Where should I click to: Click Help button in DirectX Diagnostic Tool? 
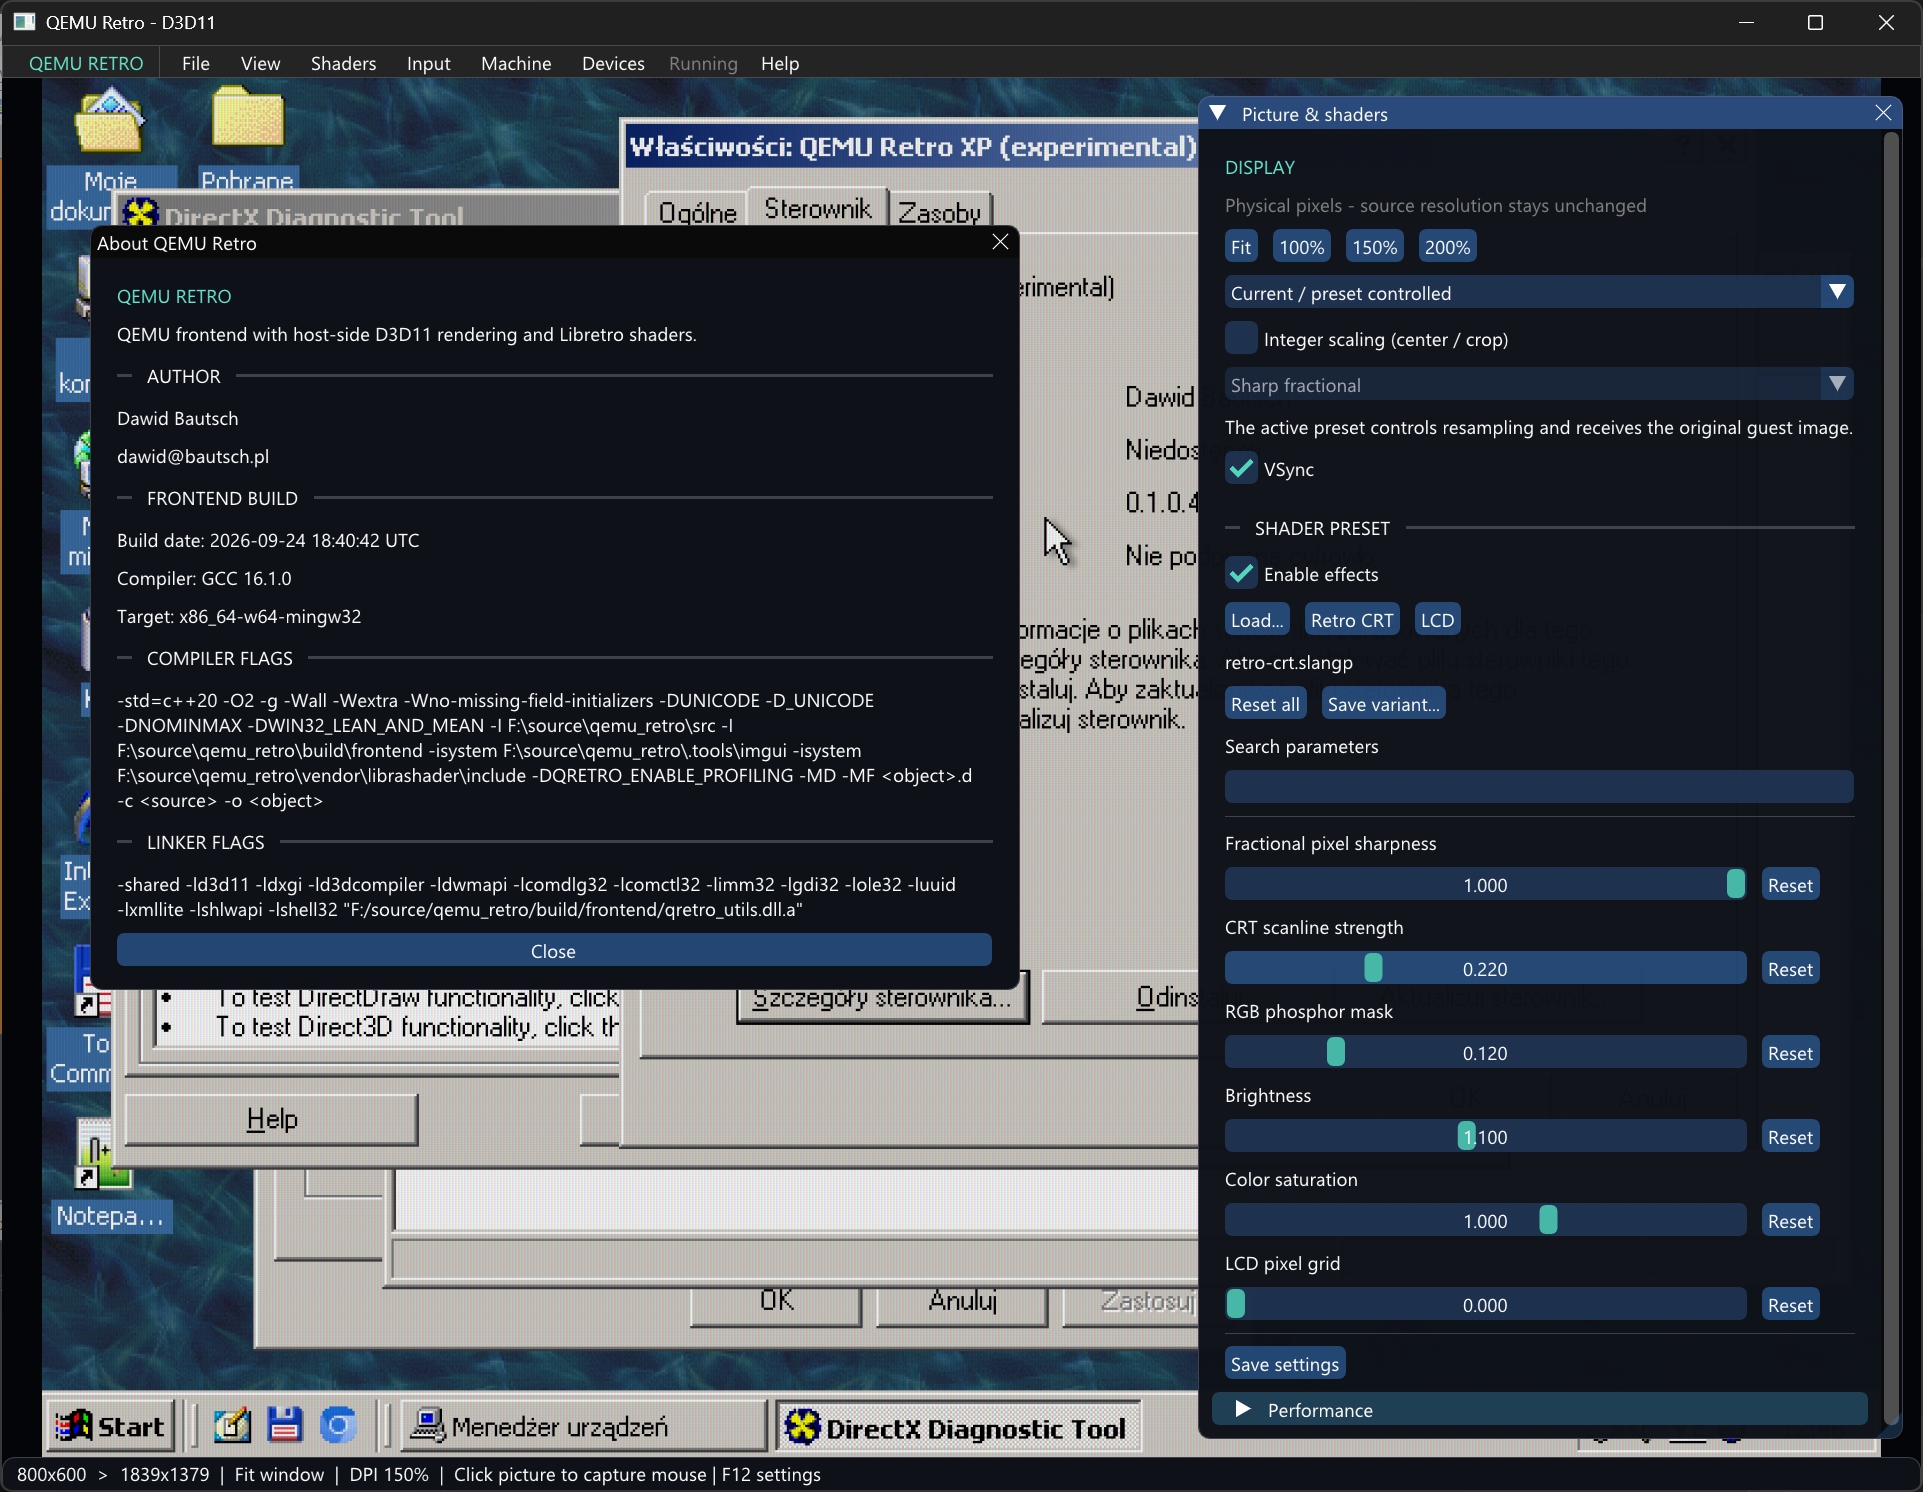[271, 1118]
